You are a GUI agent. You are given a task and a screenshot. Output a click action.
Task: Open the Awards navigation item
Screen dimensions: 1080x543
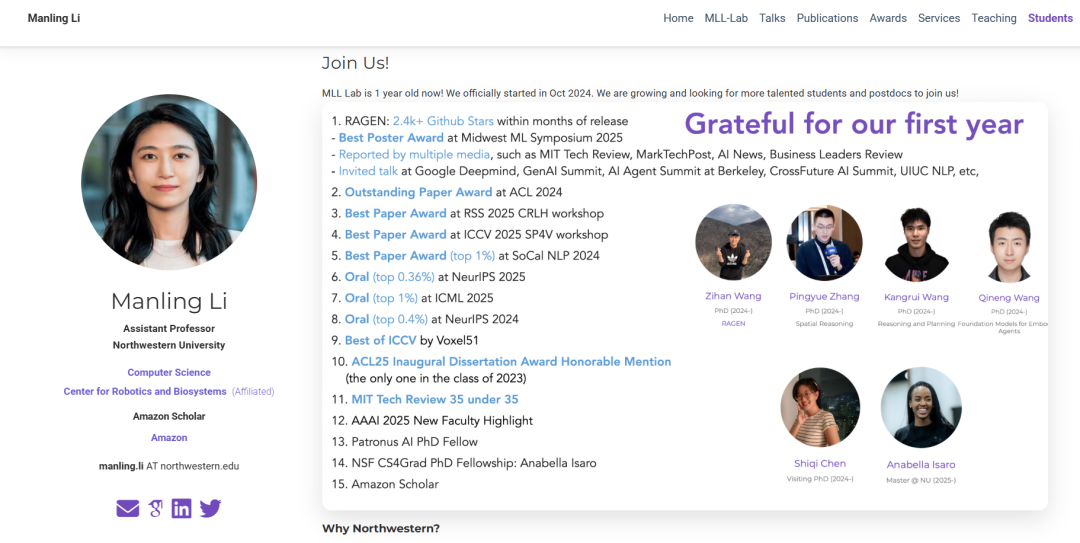pyautogui.click(x=888, y=18)
